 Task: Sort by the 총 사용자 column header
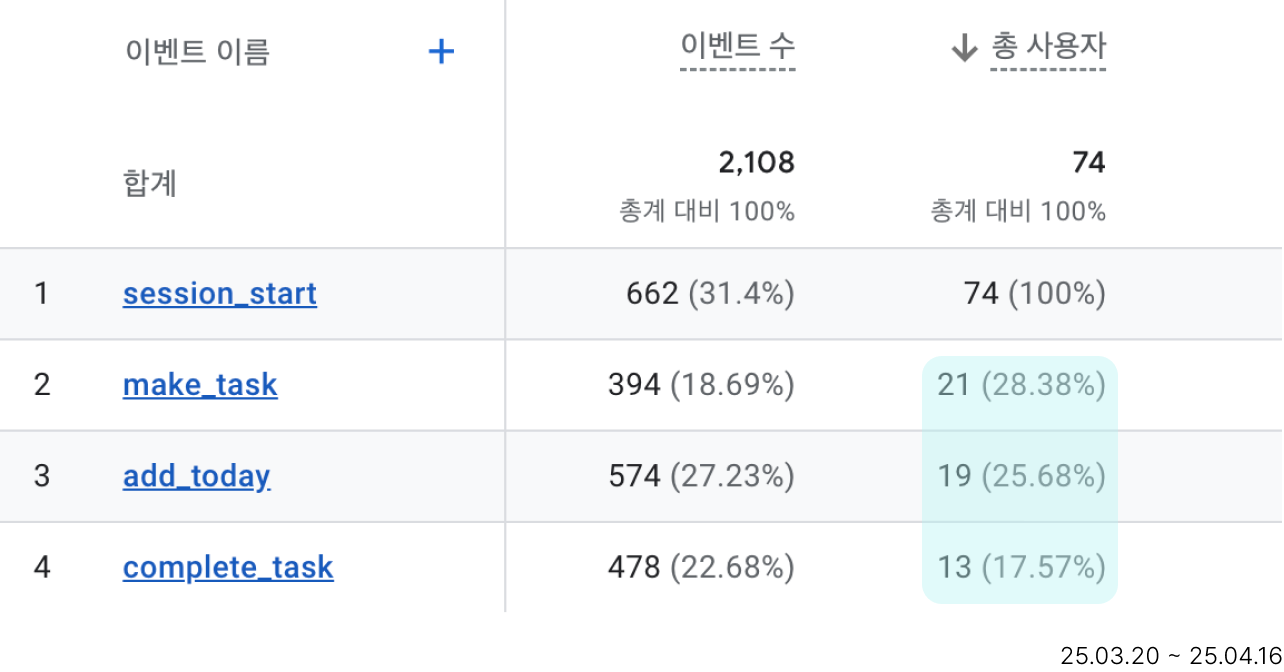pos(1049,47)
